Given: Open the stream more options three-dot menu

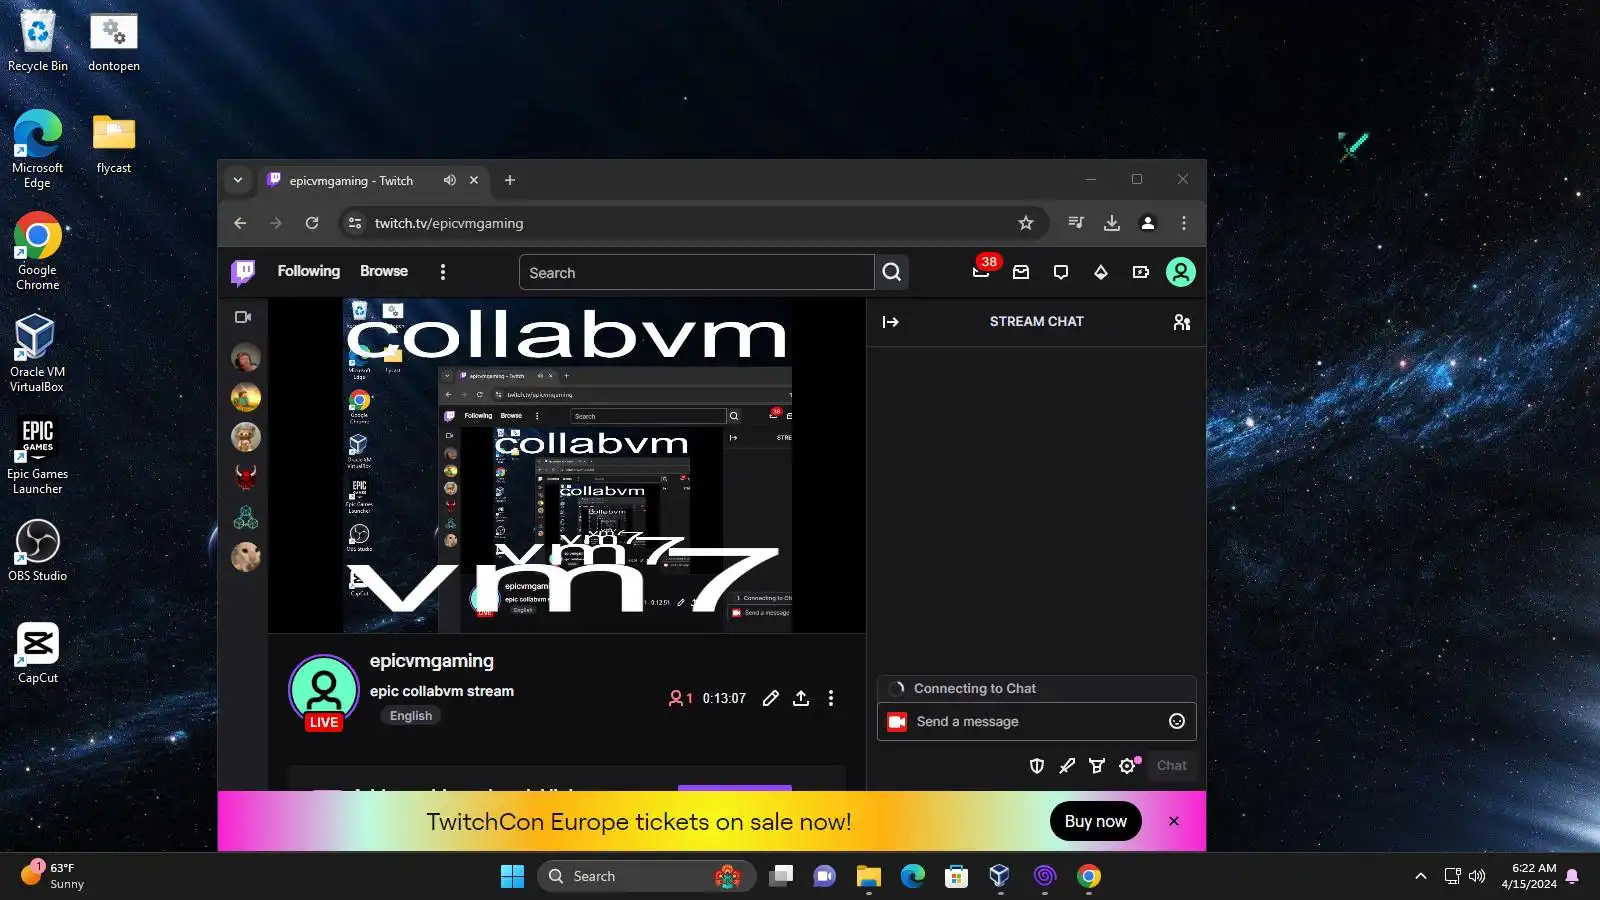Looking at the screenshot, I should 831,698.
